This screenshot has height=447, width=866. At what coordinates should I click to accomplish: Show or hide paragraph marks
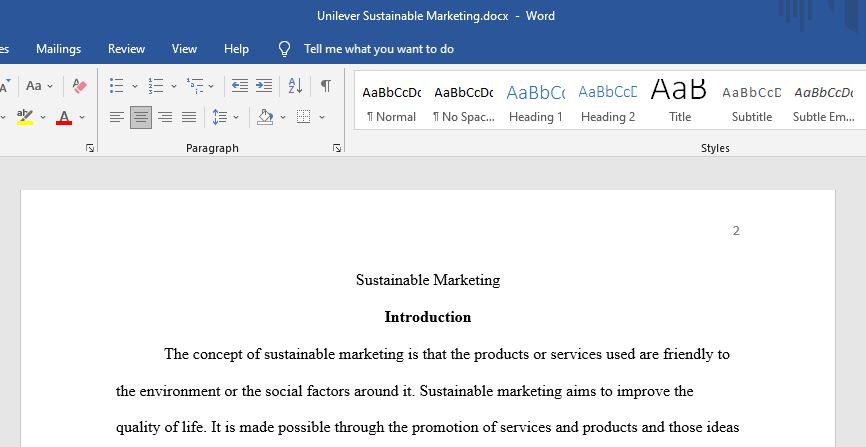(x=326, y=86)
